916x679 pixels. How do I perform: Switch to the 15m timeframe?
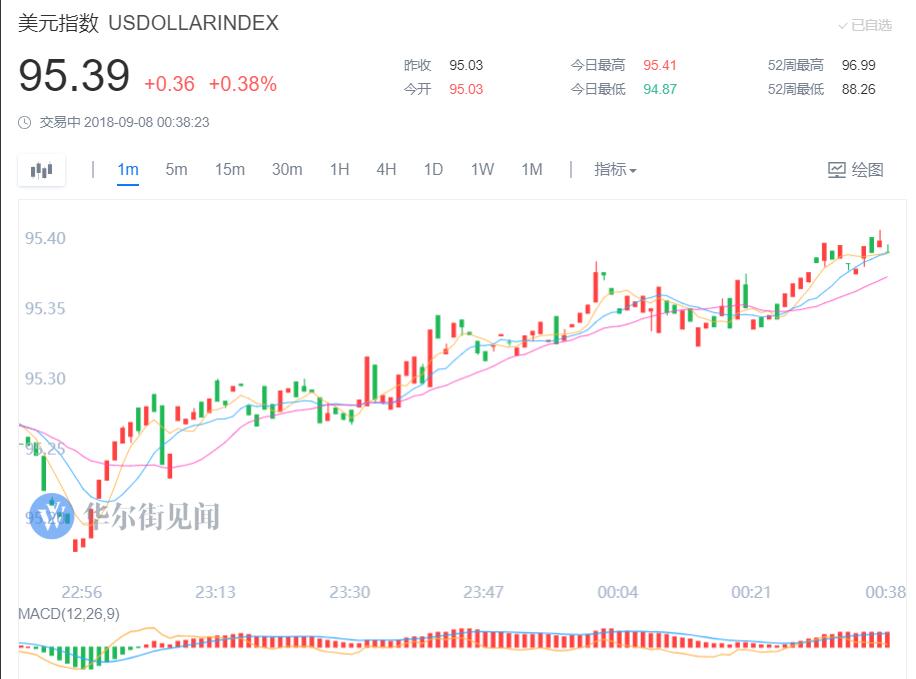(229, 170)
